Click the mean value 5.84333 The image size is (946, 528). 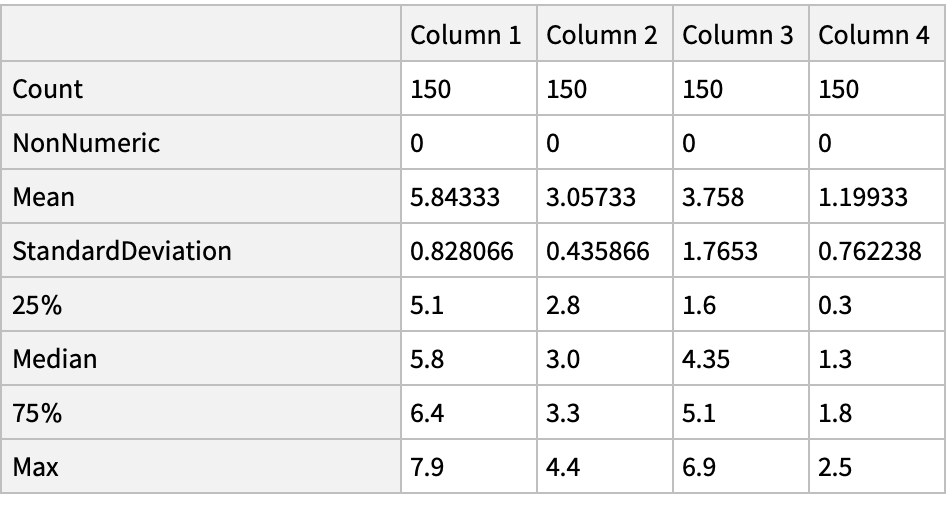[455, 197]
